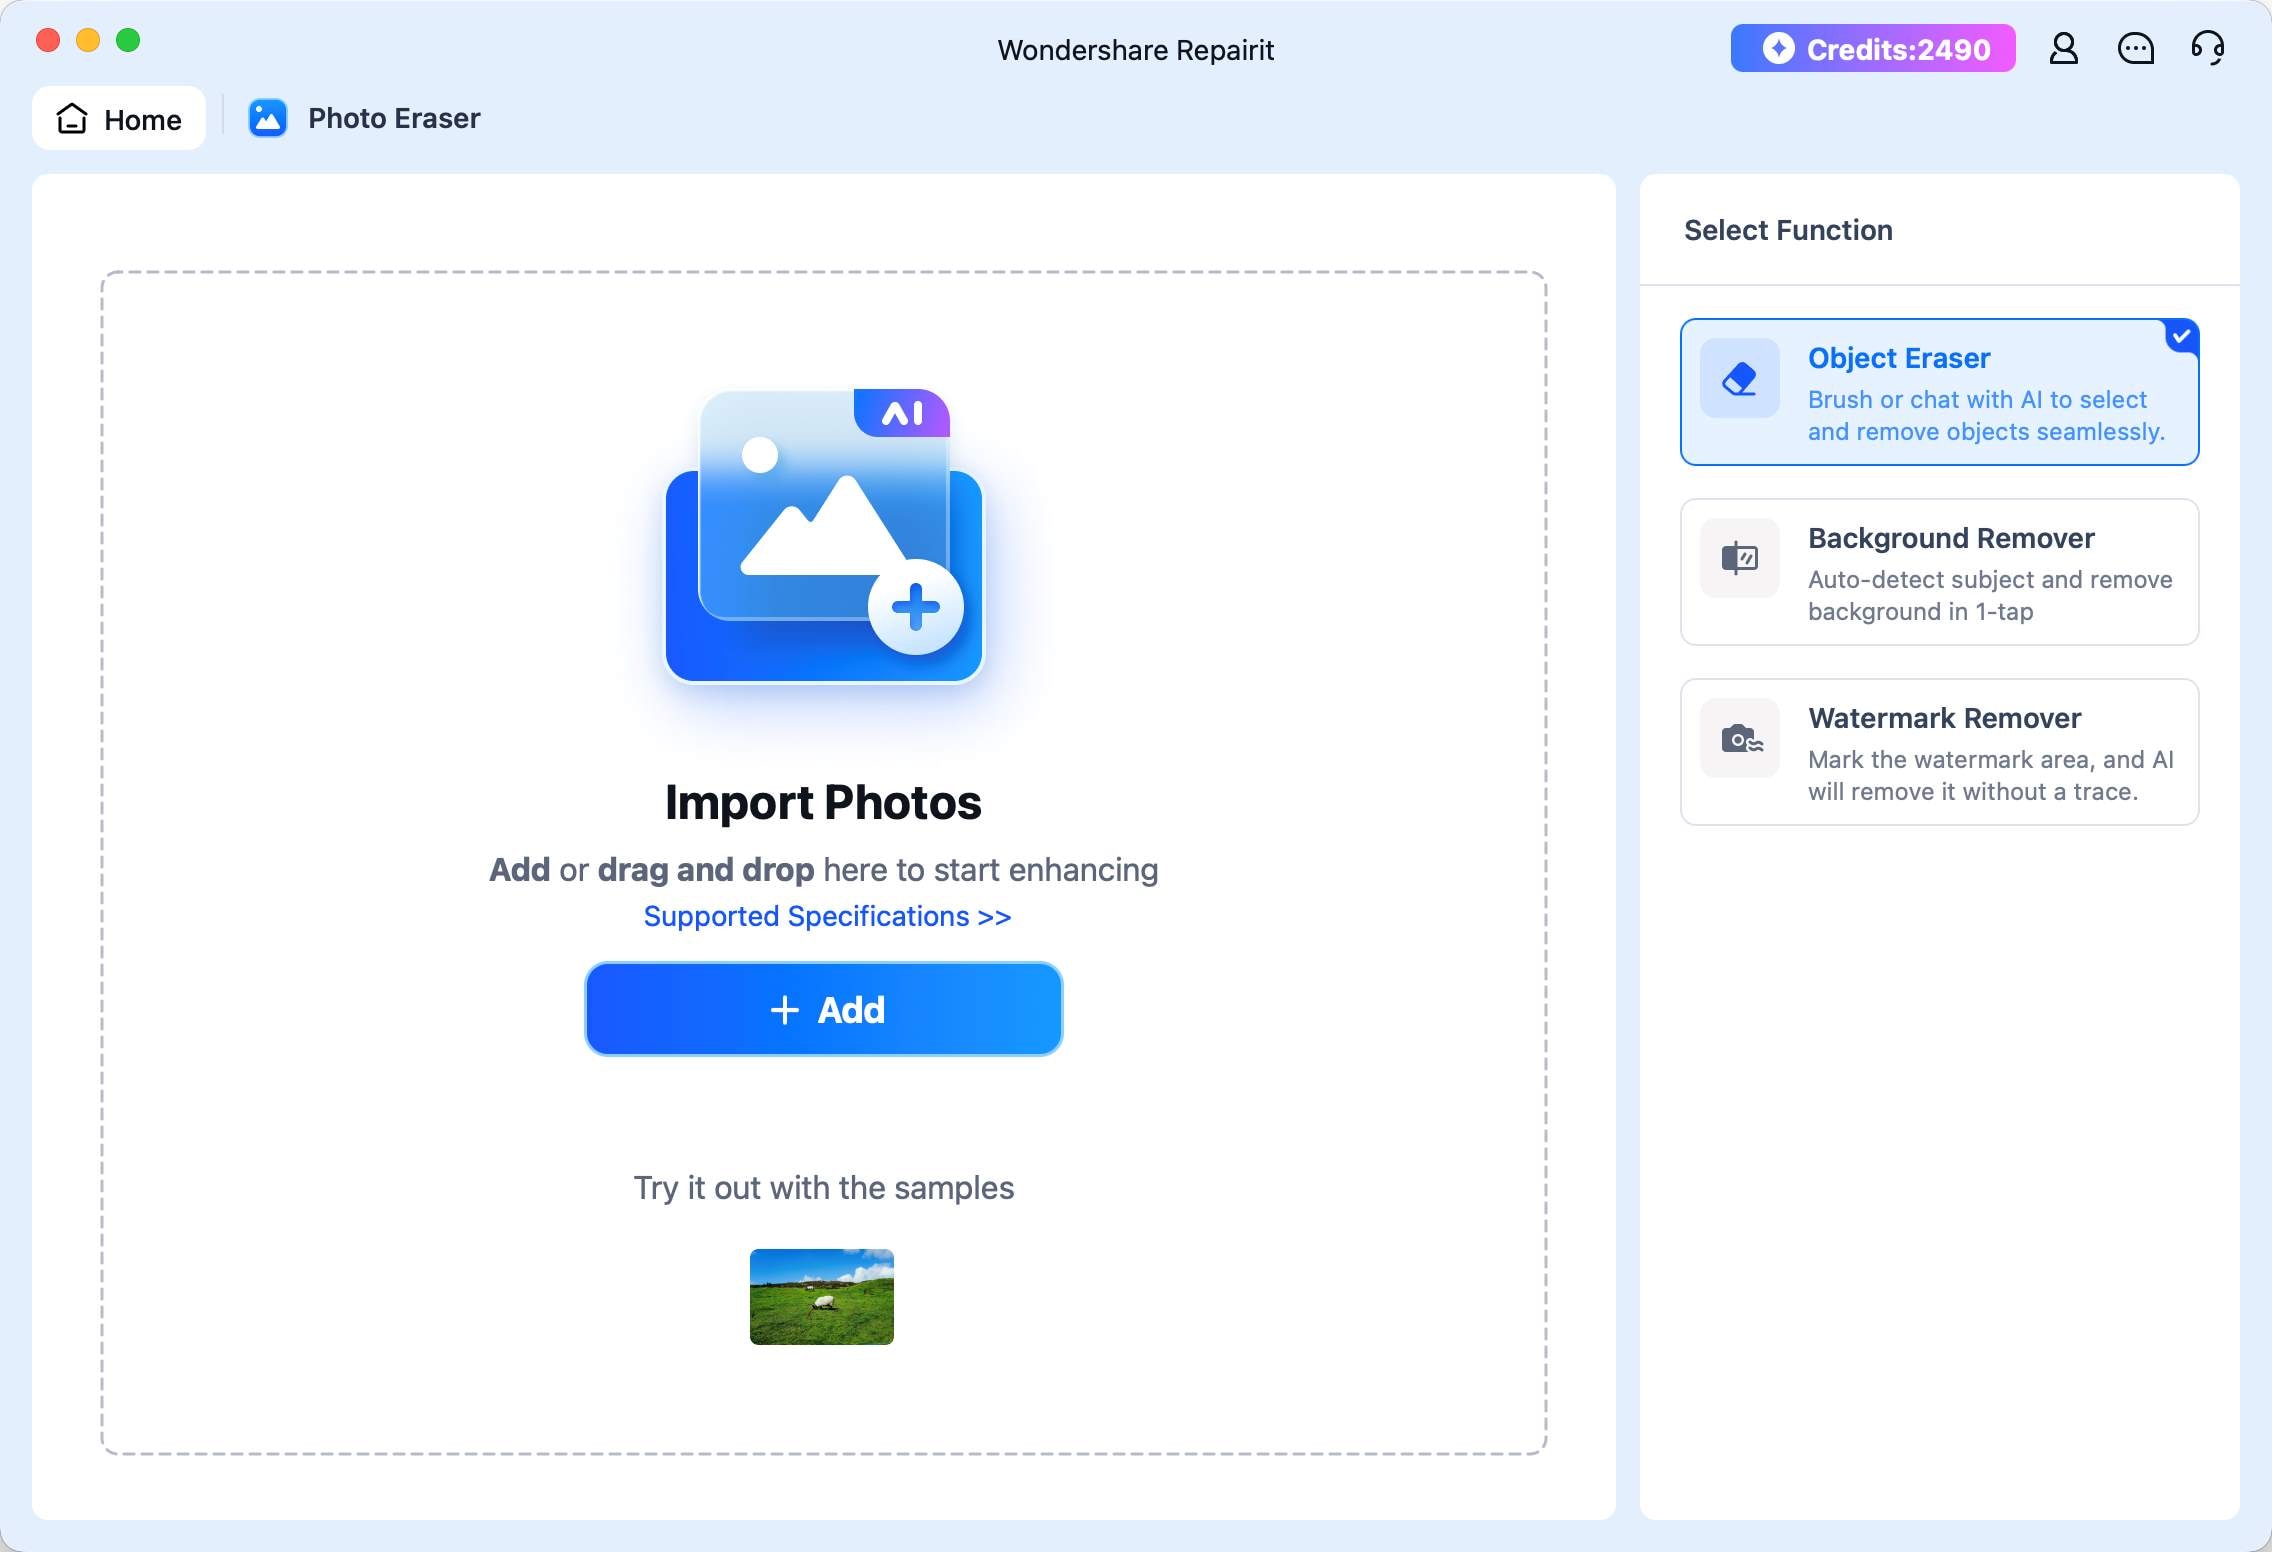Viewport: 2272px width, 1552px height.
Task: Choose the Background Remover function
Action: point(1939,572)
